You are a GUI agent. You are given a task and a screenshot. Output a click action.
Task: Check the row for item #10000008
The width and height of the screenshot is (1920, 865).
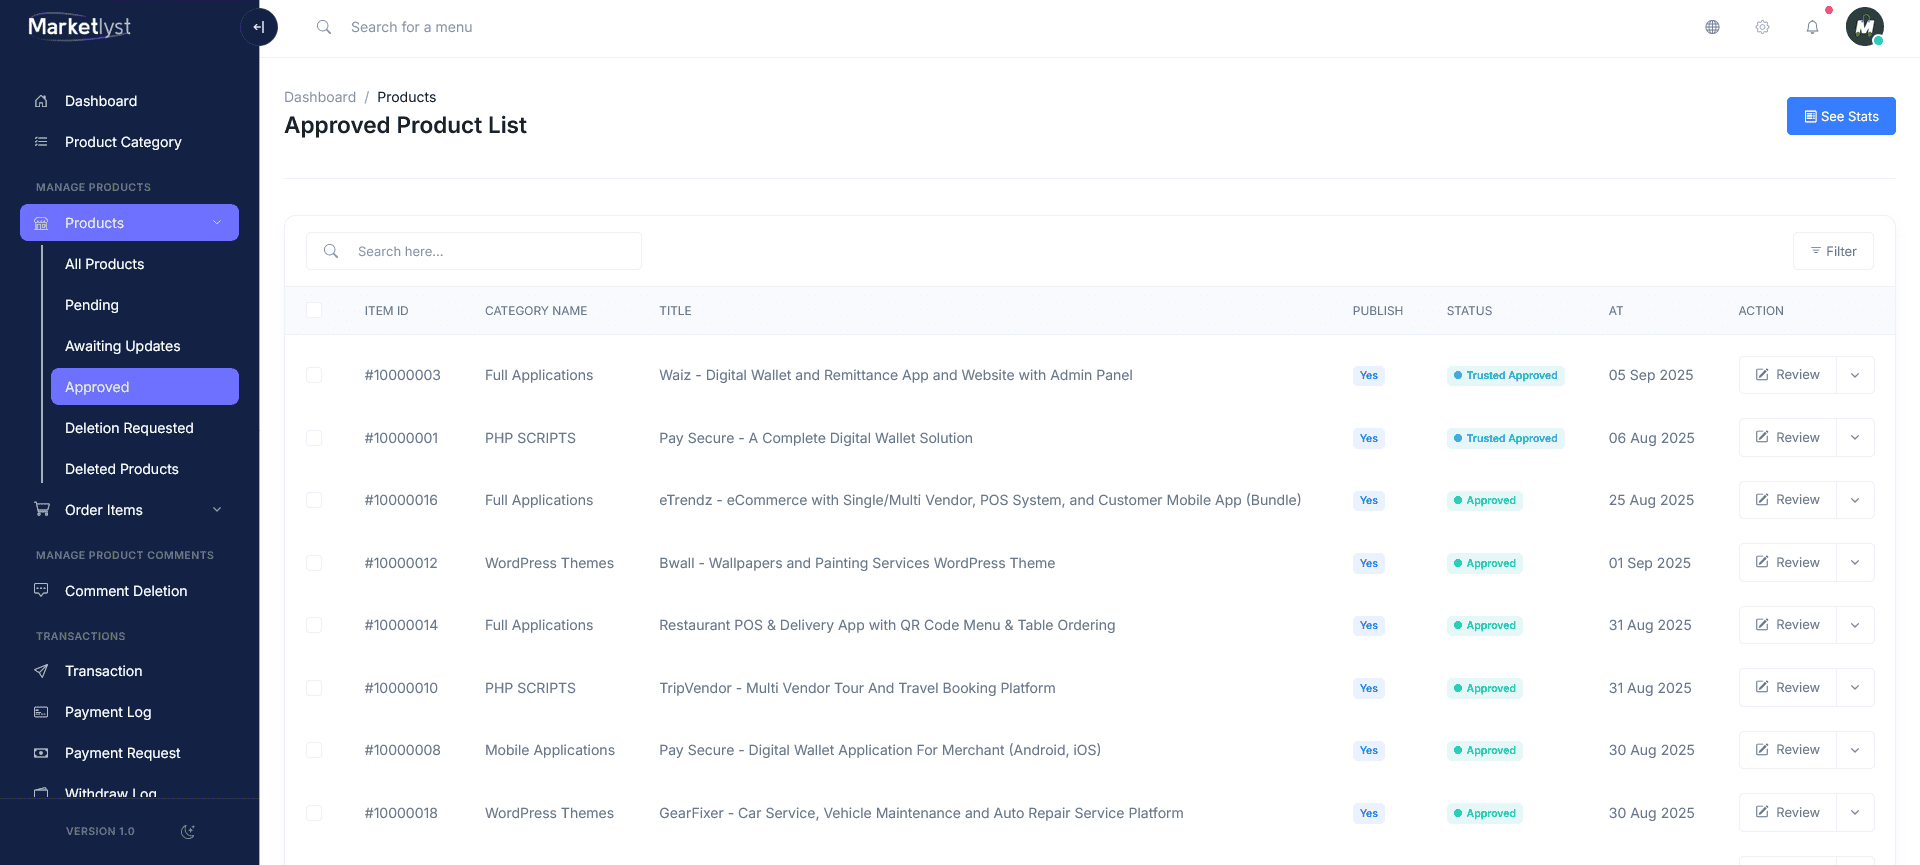click(314, 750)
